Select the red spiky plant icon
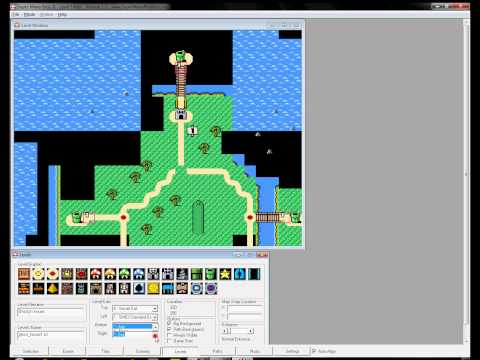The image size is (480, 360). (82, 274)
